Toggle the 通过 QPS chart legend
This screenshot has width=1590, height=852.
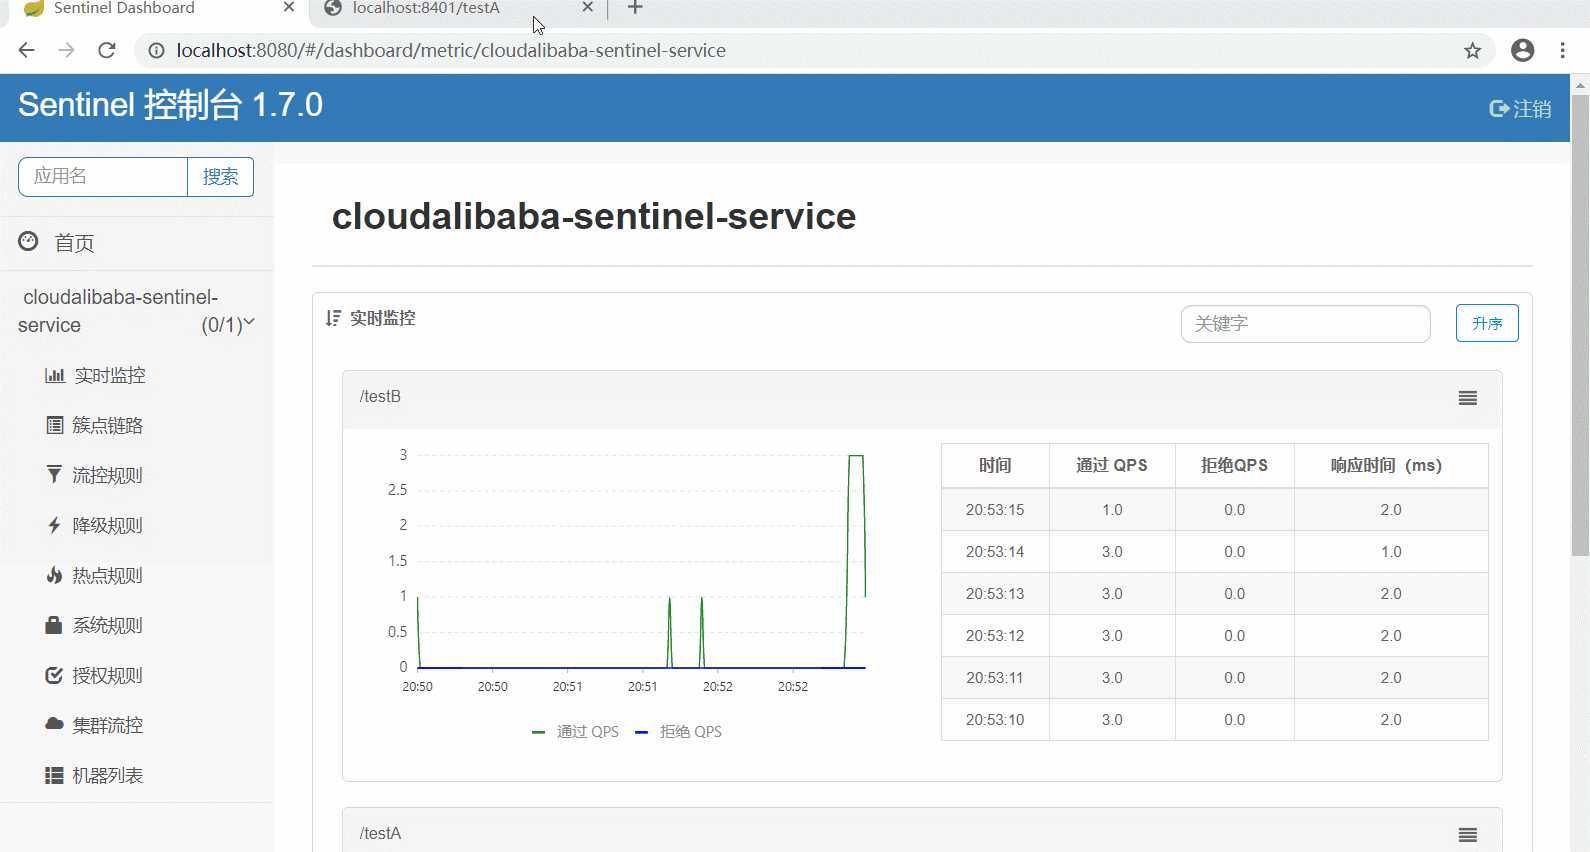click(575, 732)
